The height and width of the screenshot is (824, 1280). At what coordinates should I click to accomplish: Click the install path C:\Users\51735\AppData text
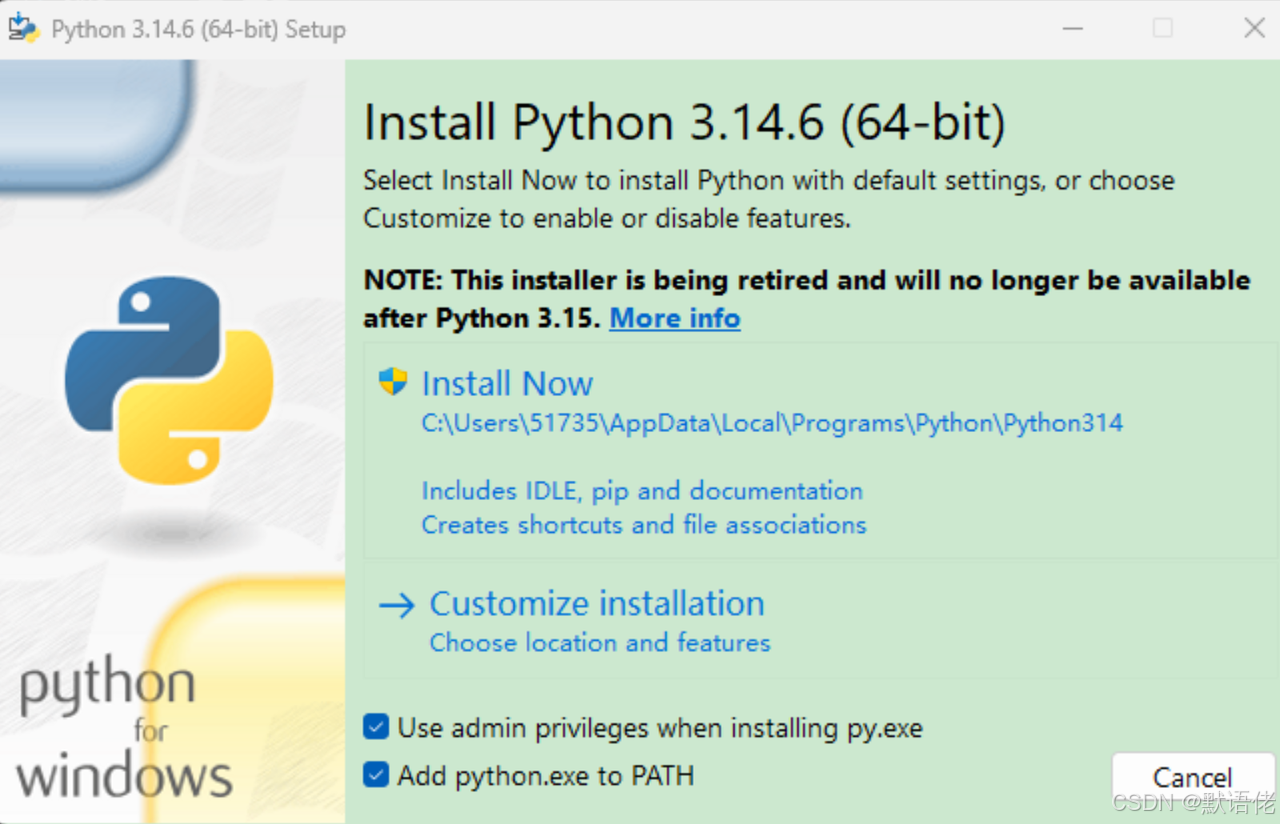tap(772, 423)
